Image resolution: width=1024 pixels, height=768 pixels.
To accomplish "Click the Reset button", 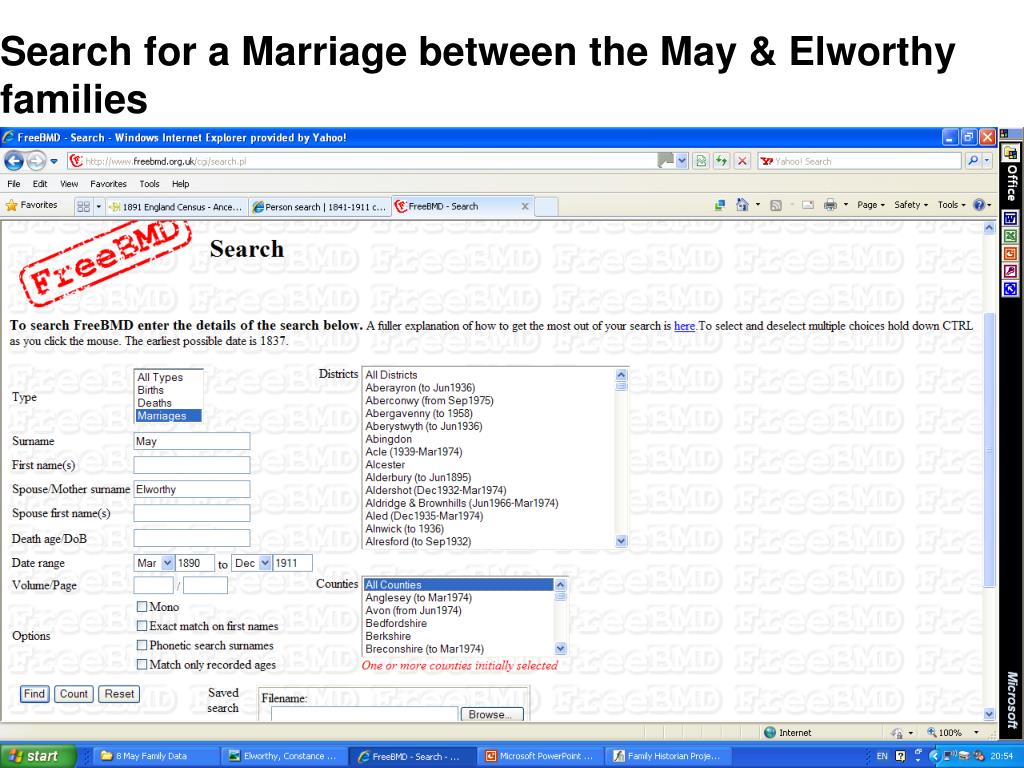I will click(x=119, y=694).
